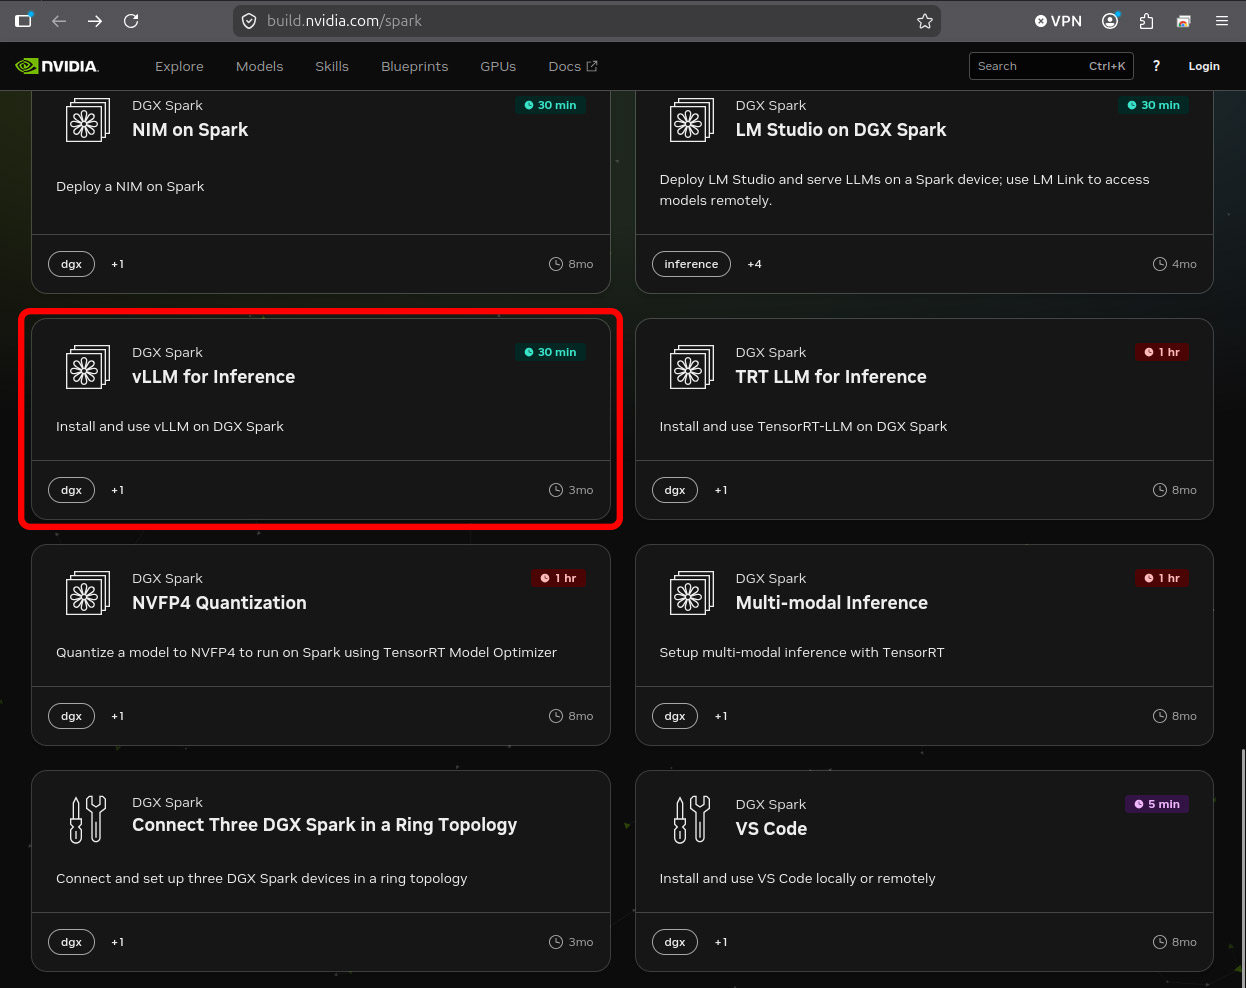
Task: Click the vLLM for Inference card icon
Action: click(88, 367)
